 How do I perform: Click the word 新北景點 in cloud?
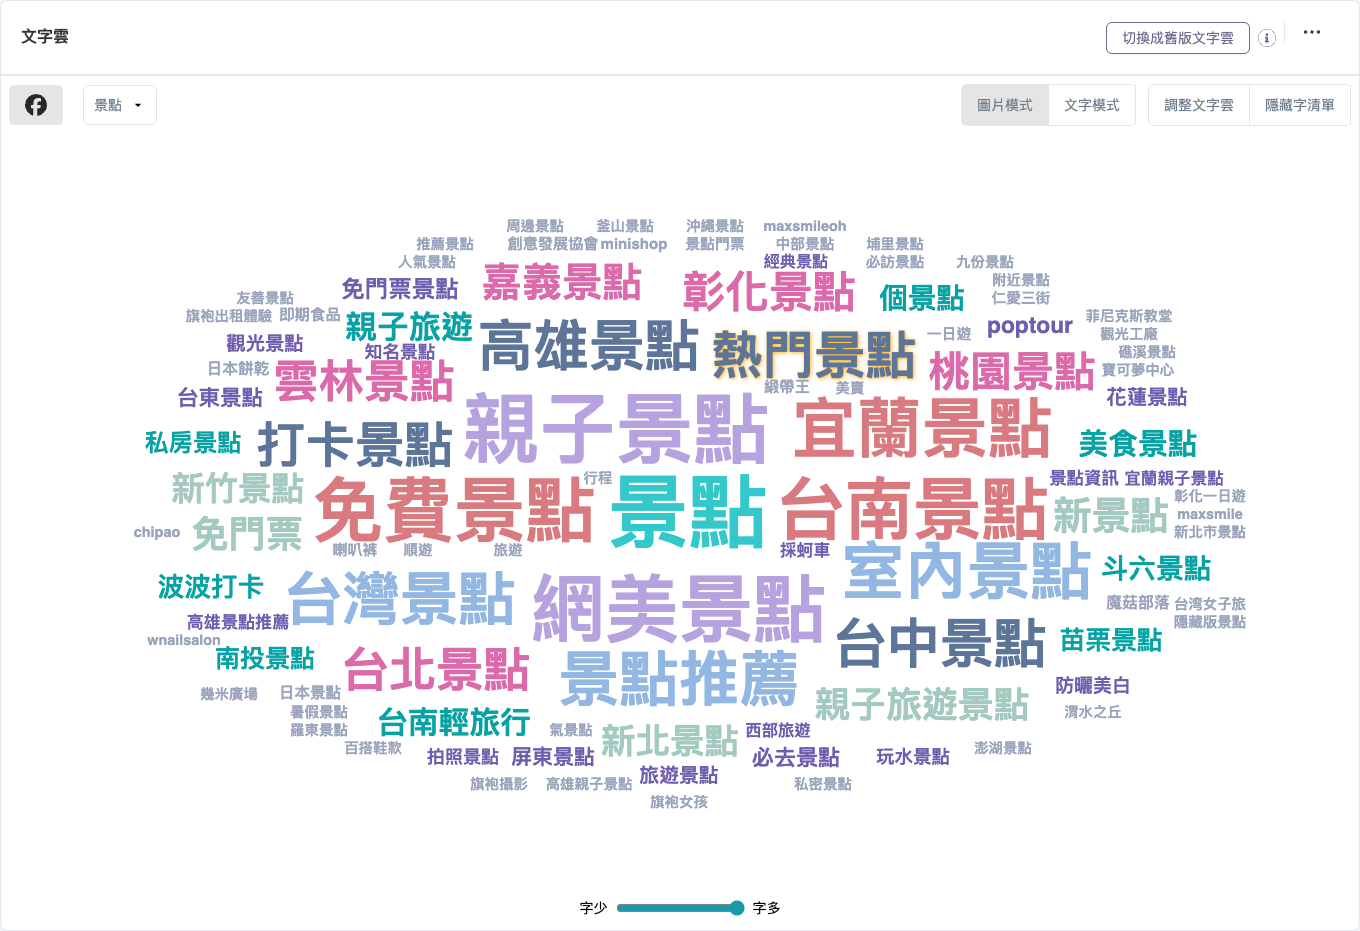pos(669,741)
